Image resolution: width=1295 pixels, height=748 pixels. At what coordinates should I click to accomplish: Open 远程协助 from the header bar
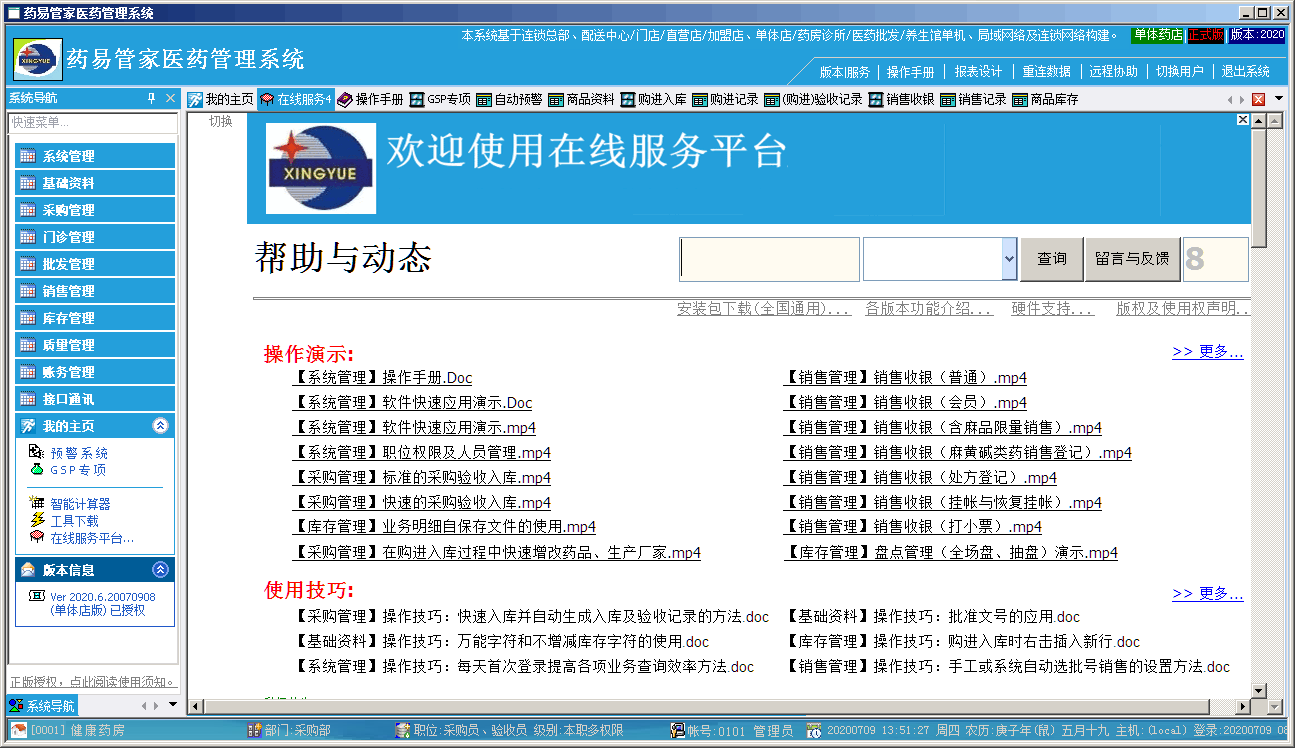(x=1113, y=72)
